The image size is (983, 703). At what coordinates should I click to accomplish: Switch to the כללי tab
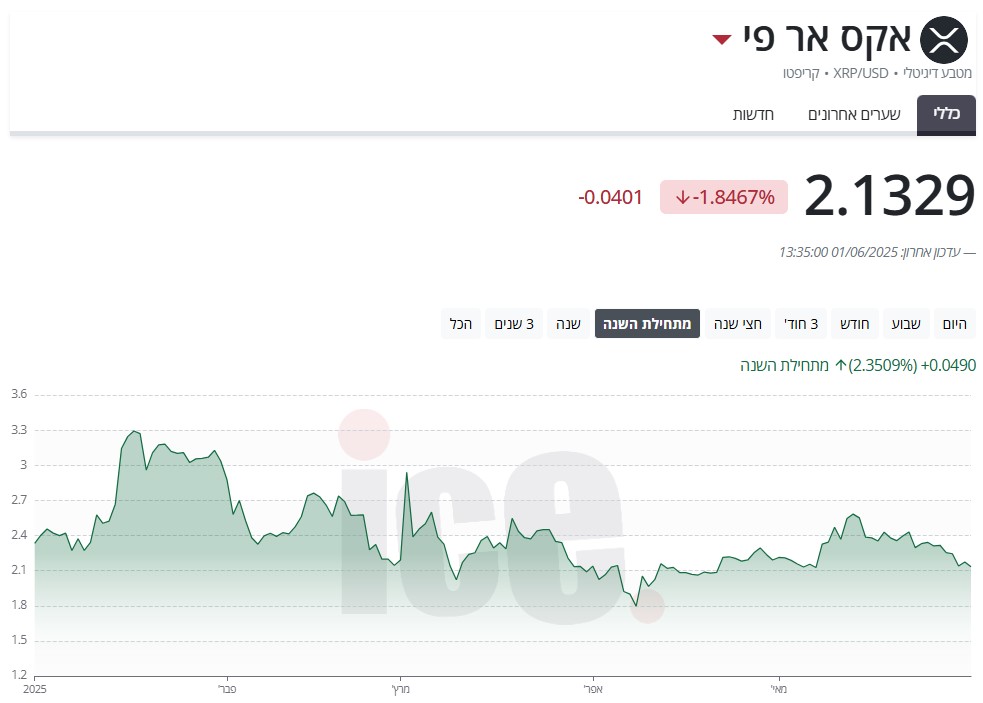pyautogui.click(x=946, y=114)
